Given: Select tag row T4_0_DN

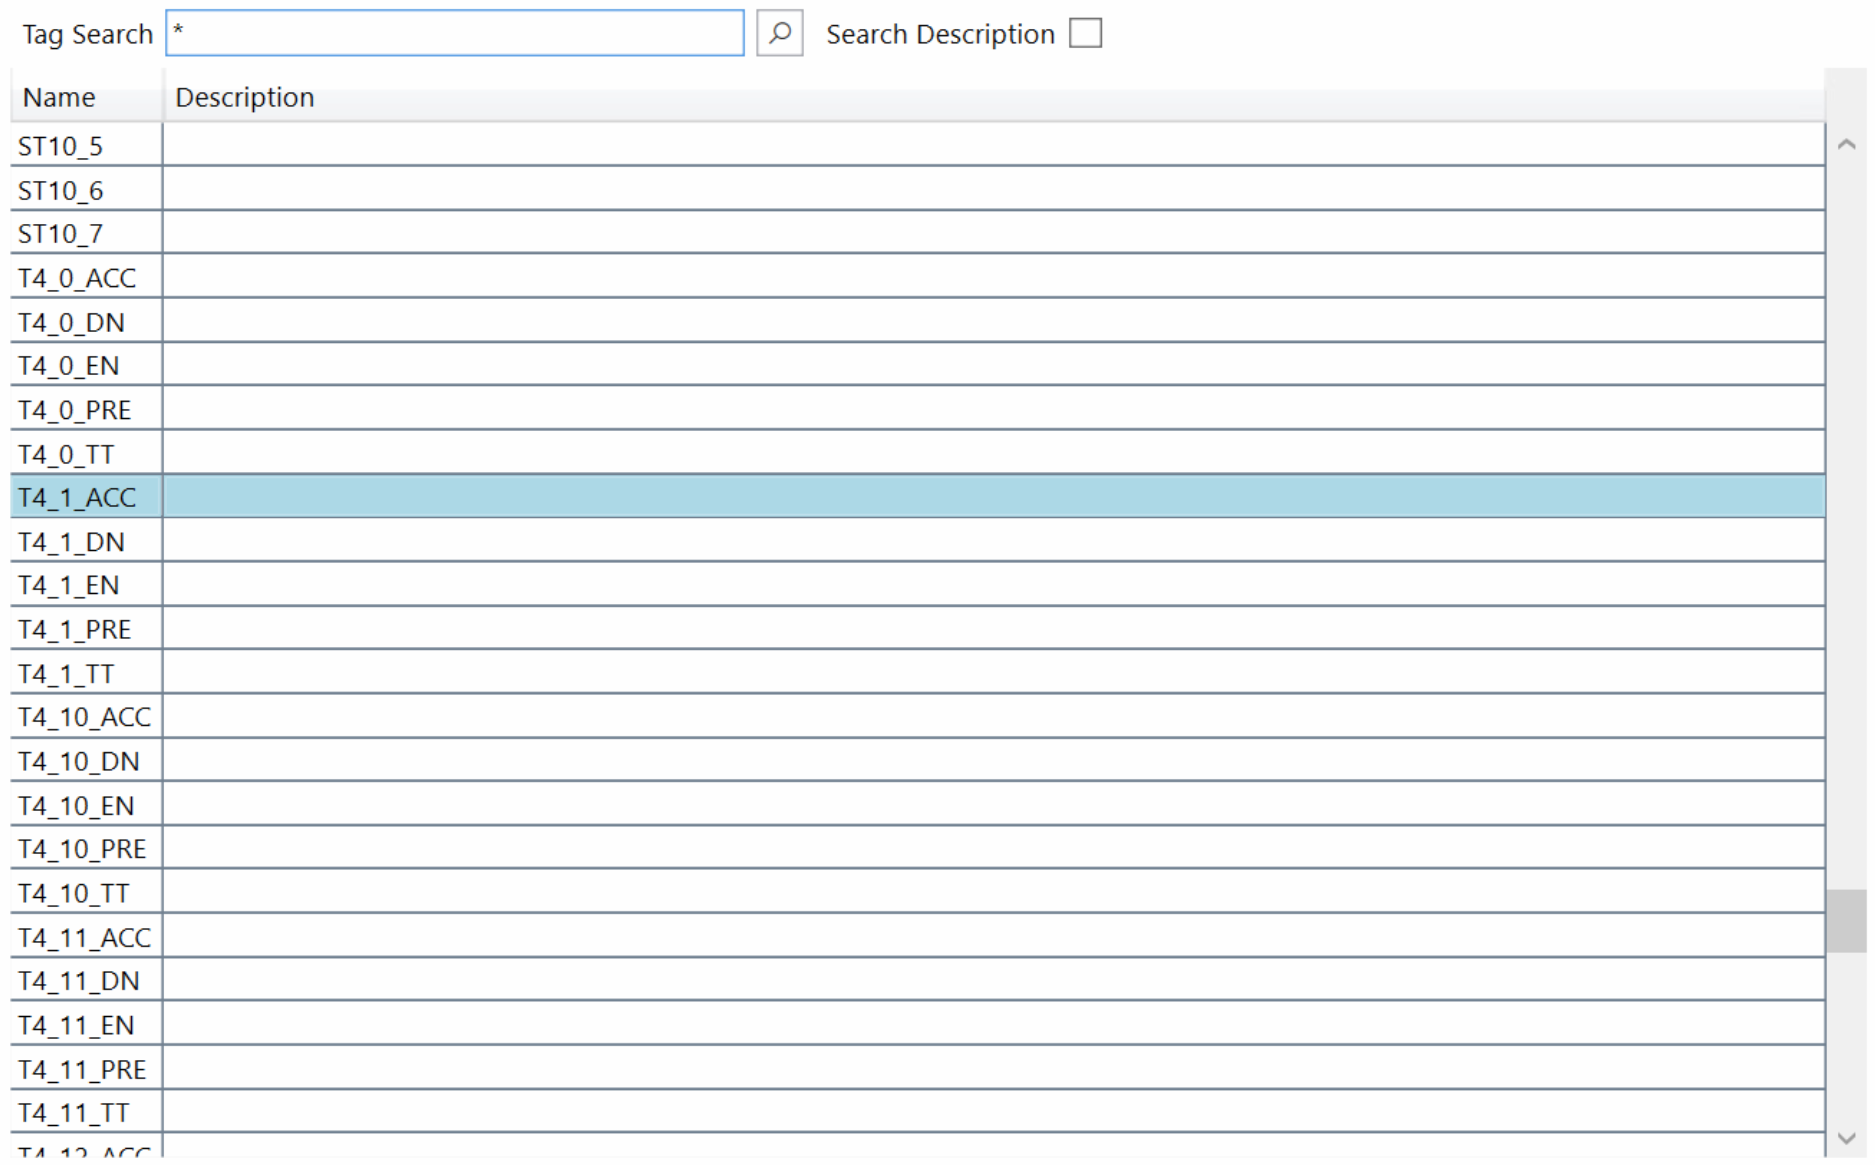Looking at the screenshot, I should (x=918, y=322).
